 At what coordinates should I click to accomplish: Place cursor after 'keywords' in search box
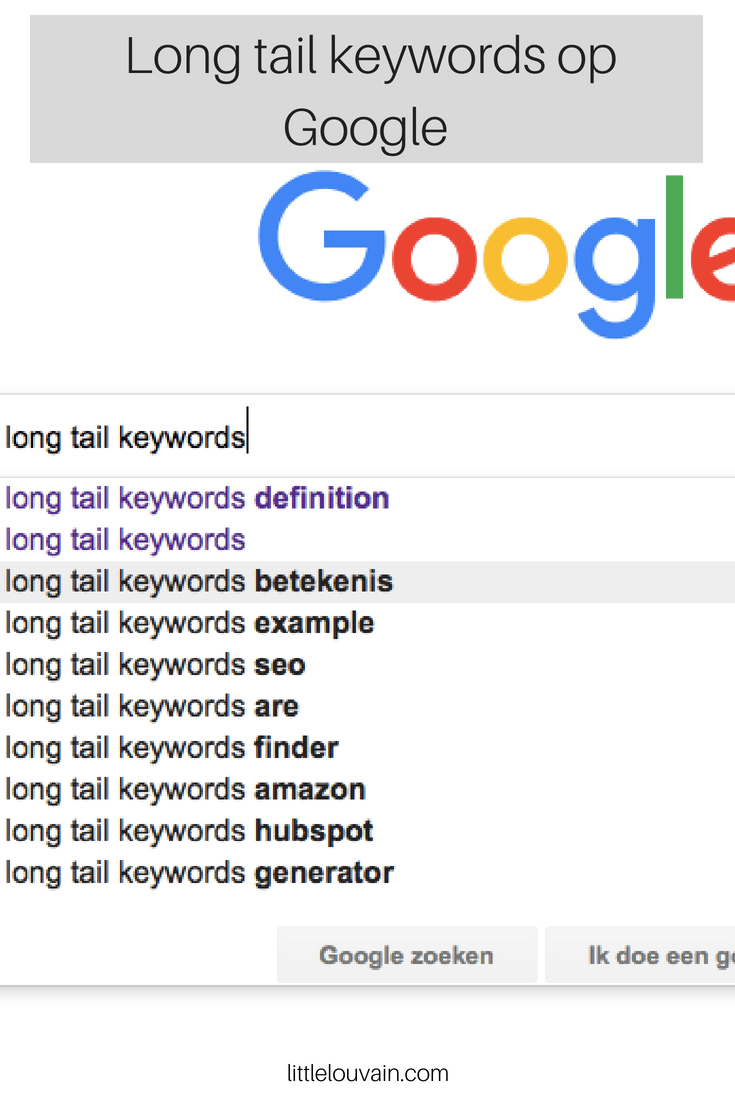pyautogui.click(x=248, y=434)
